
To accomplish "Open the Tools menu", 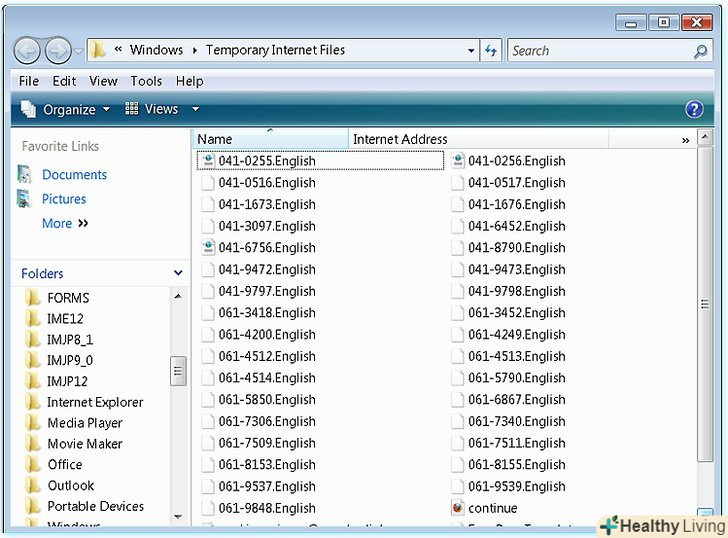I will pos(146,81).
